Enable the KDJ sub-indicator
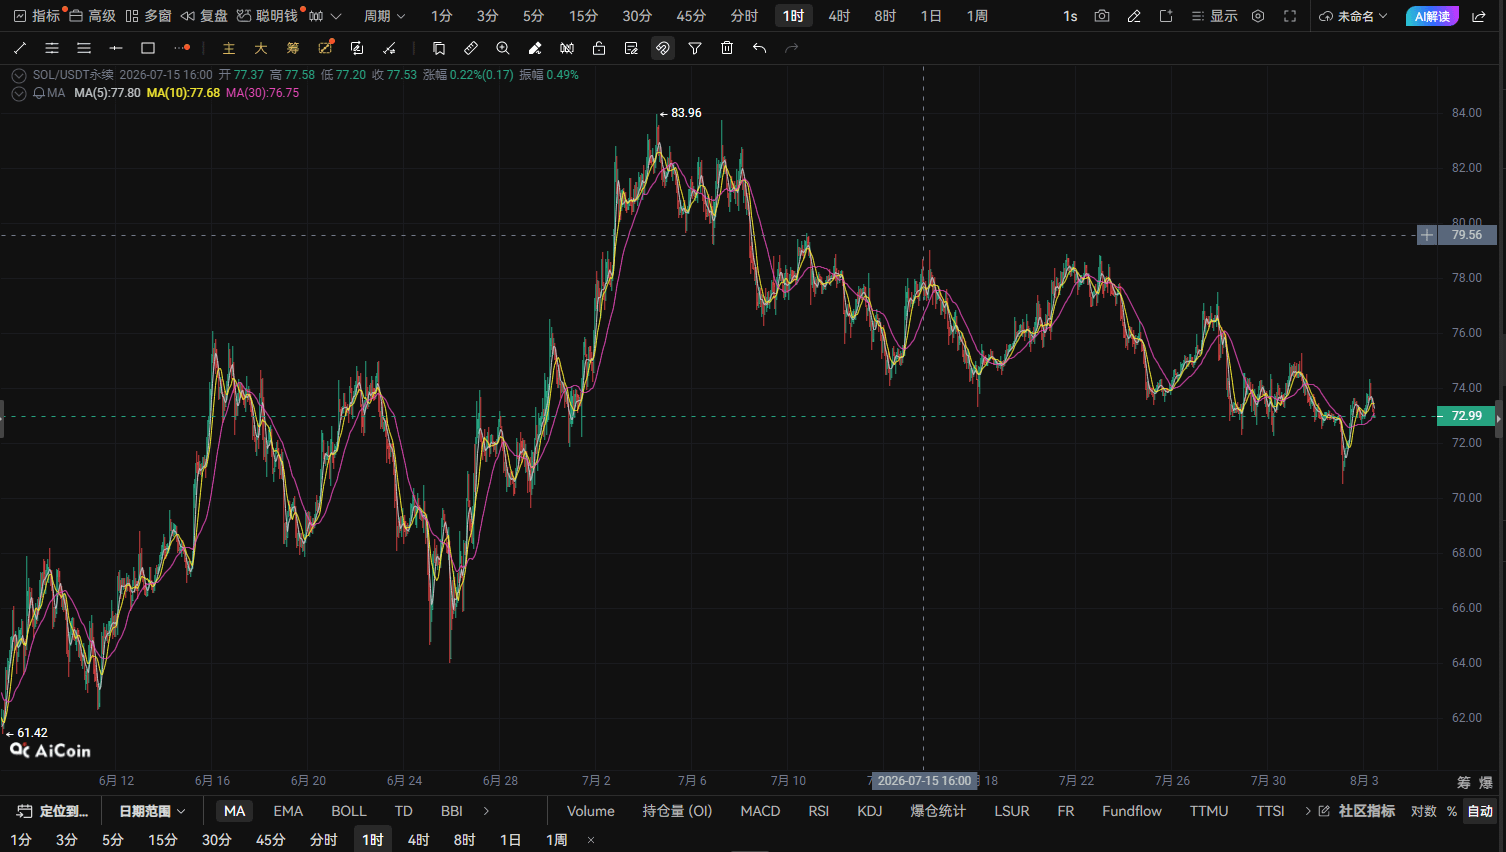 click(x=870, y=811)
